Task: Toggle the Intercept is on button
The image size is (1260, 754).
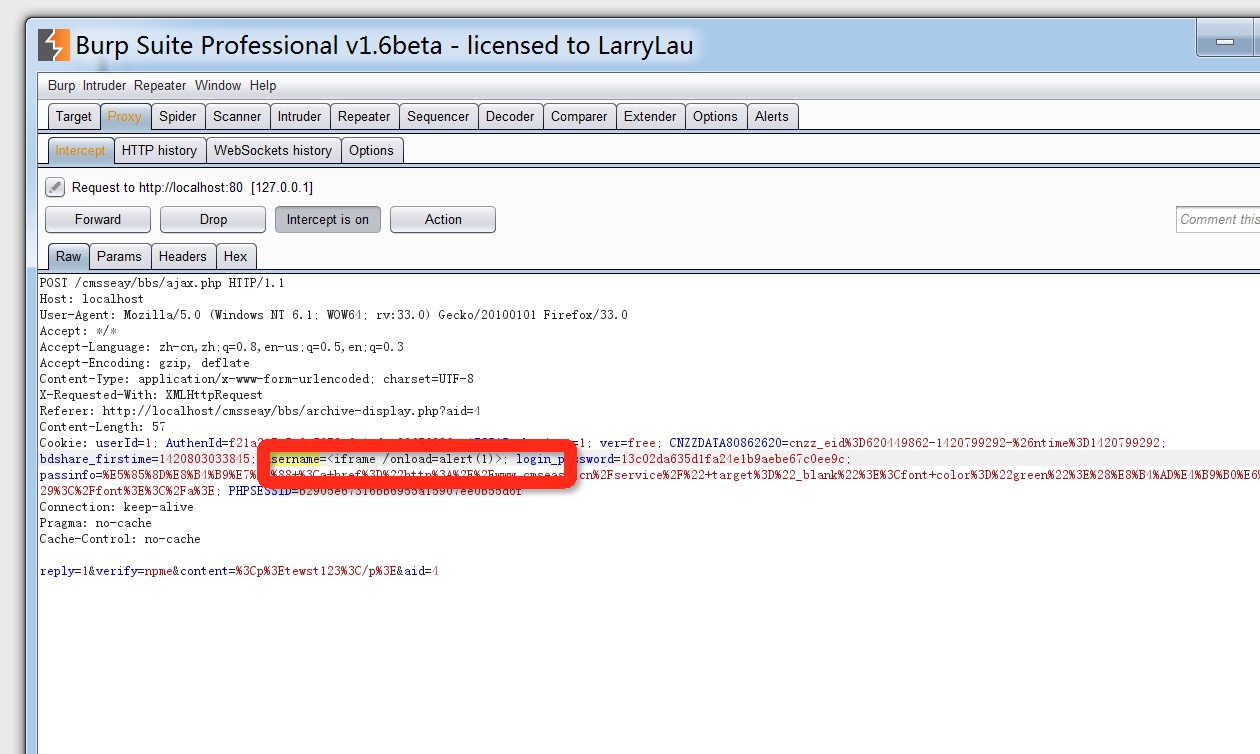Action: tap(328, 219)
